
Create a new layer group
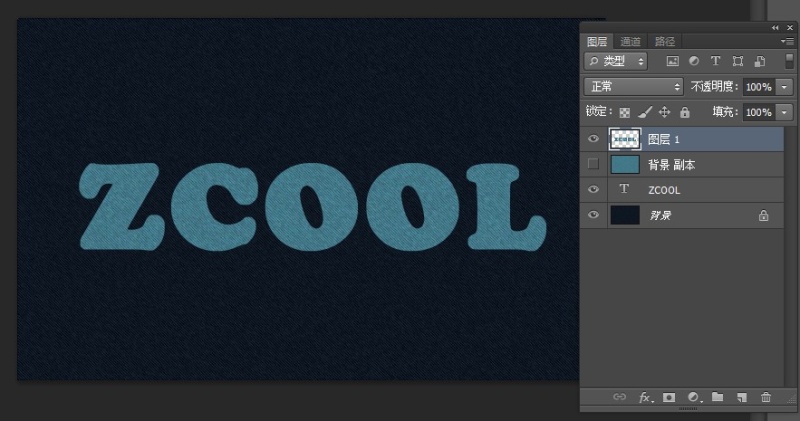717,397
